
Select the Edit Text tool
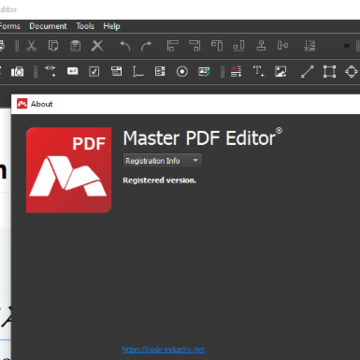[236, 71]
